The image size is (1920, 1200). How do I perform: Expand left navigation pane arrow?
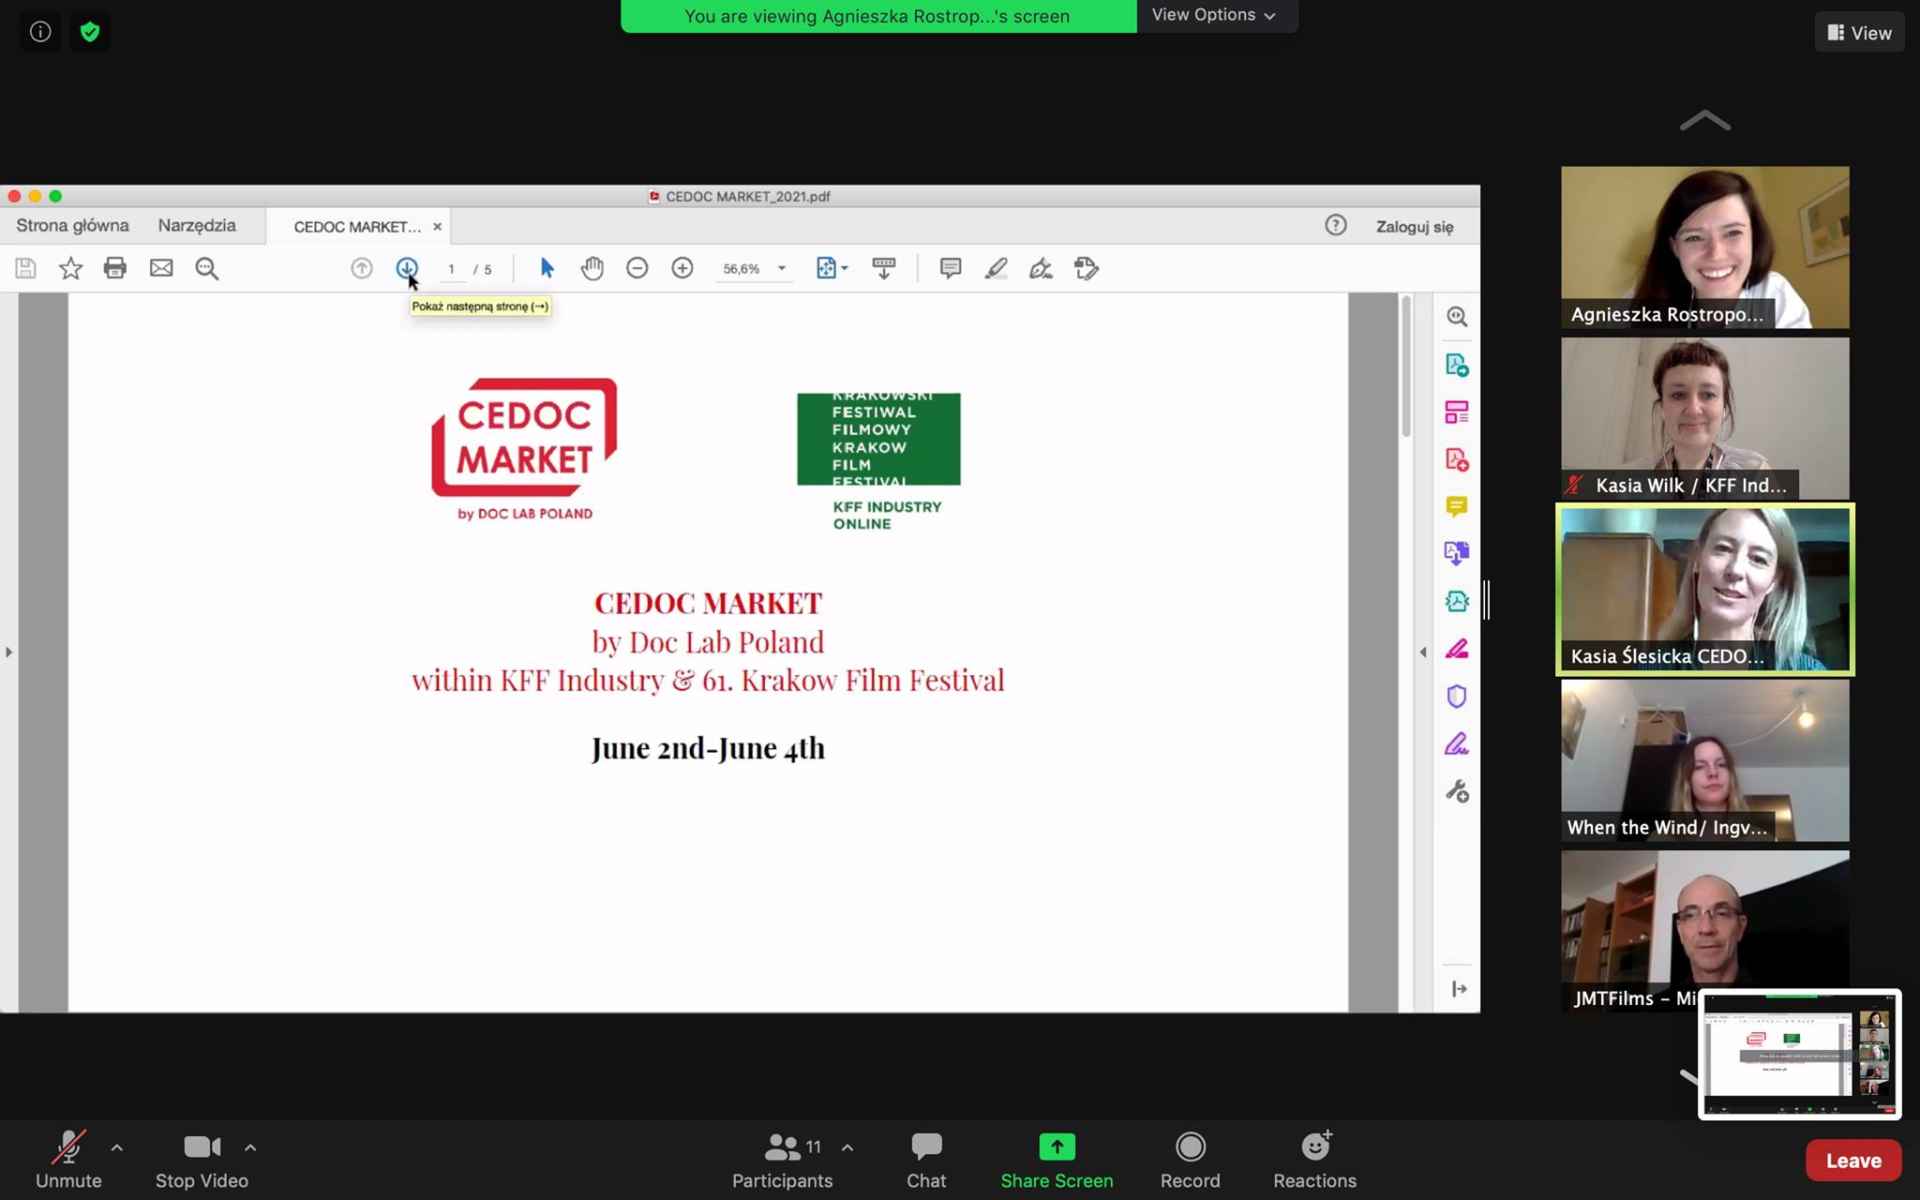pos(9,652)
